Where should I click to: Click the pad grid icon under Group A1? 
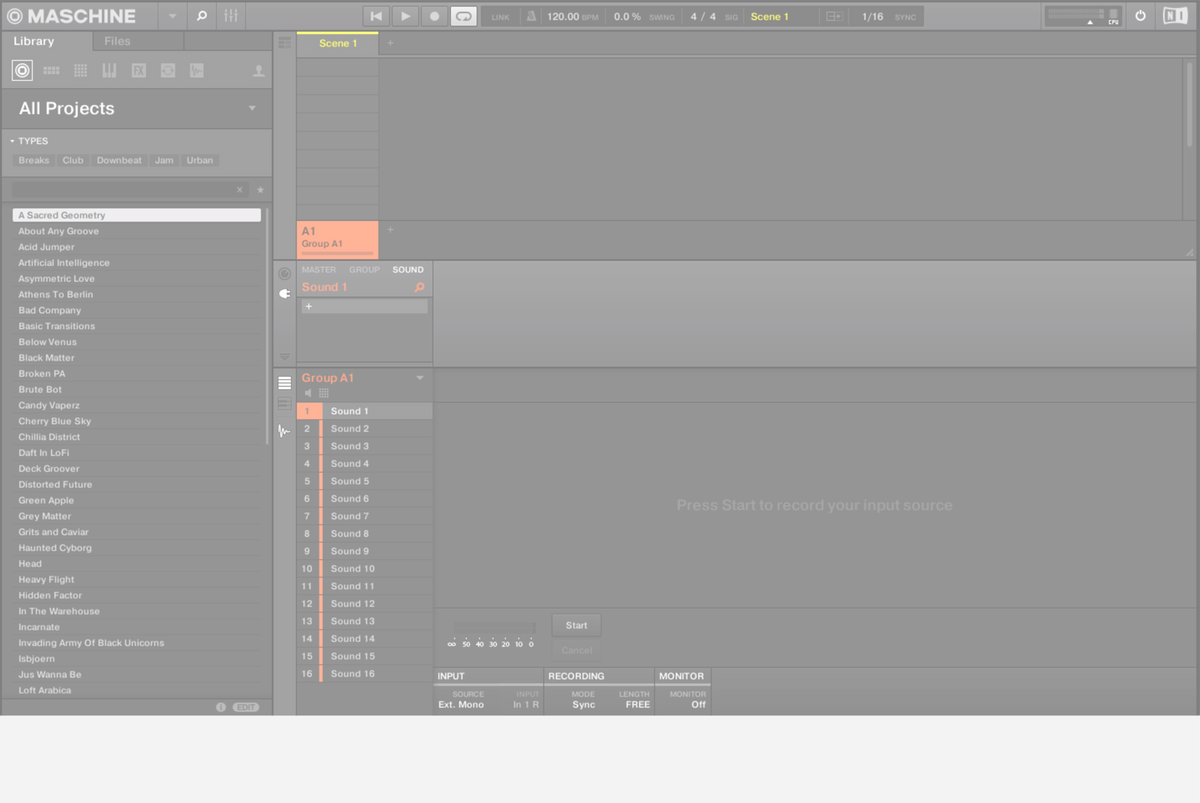(x=324, y=393)
